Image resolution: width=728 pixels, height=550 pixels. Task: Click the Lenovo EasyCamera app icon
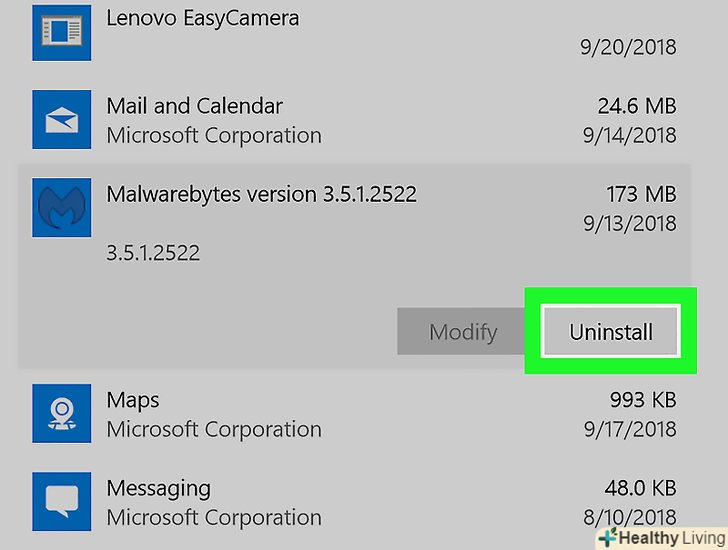point(62,29)
